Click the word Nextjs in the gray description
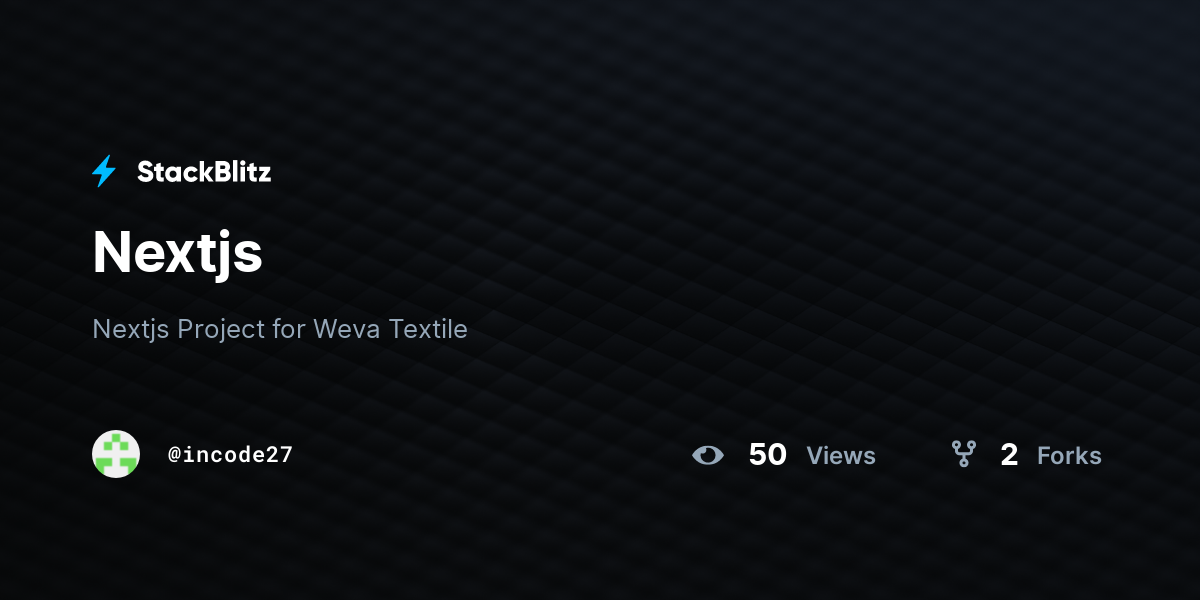 pos(131,330)
